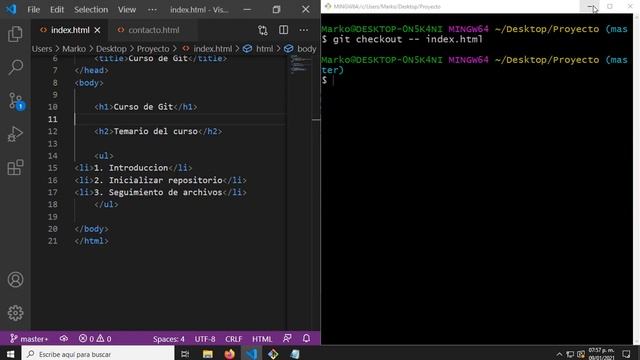The image size is (640, 360).
Task: Open the Windows notification center
Action: point(627,354)
